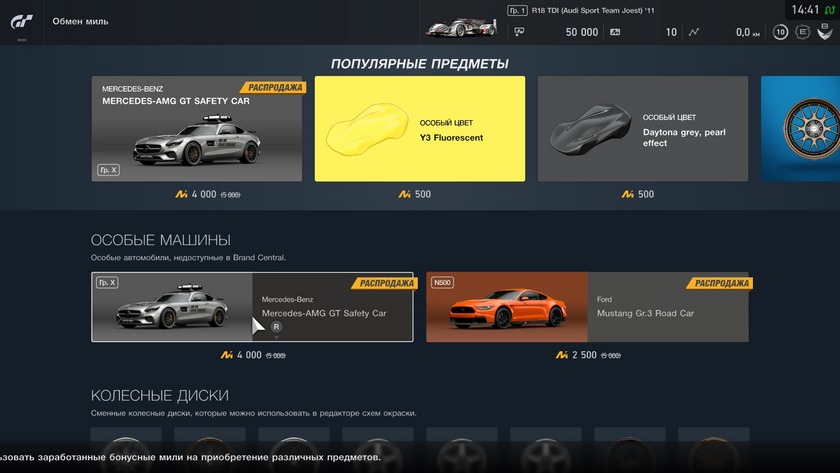Click the Особые машины section heading
The height and width of the screenshot is (473, 840).
click(161, 240)
